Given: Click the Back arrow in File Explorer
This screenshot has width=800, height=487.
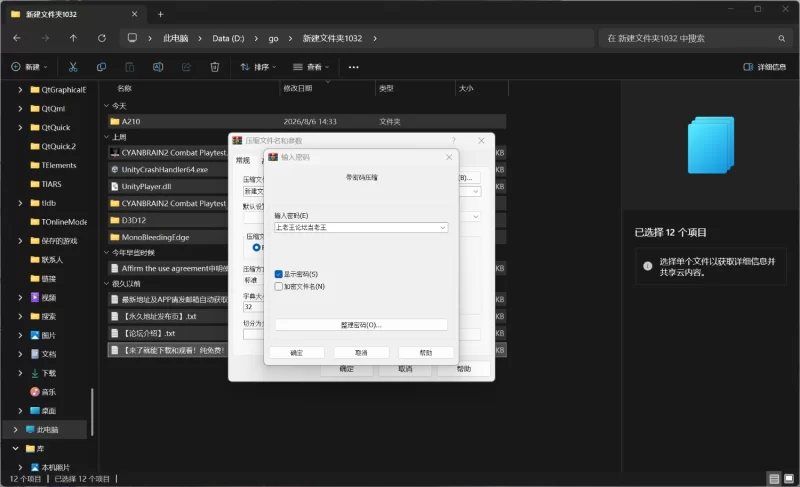Looking at the screenshot, I should (17, 38).
